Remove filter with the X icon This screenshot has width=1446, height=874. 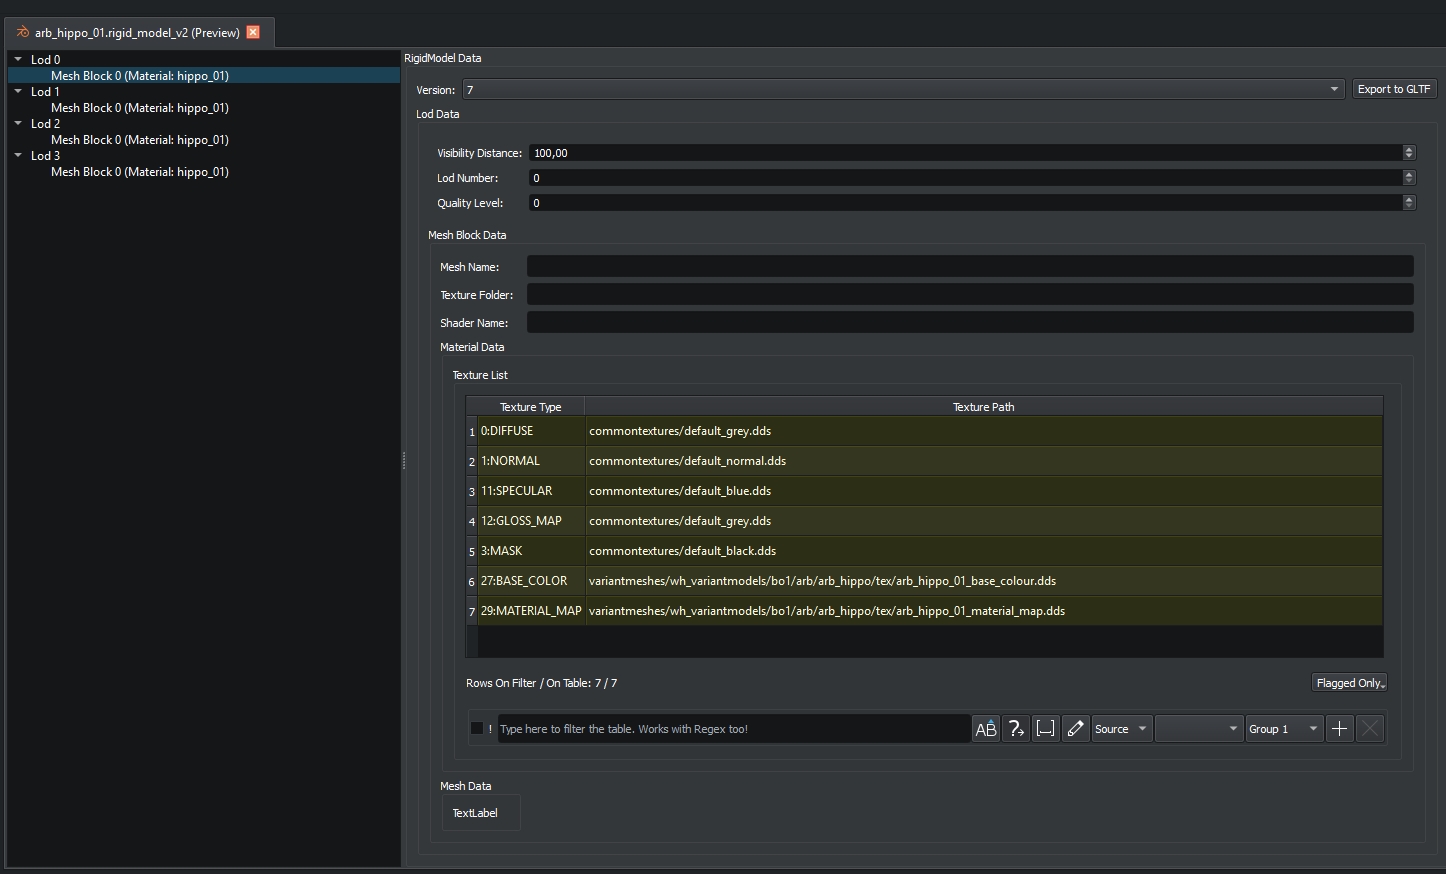point(1370,728)
